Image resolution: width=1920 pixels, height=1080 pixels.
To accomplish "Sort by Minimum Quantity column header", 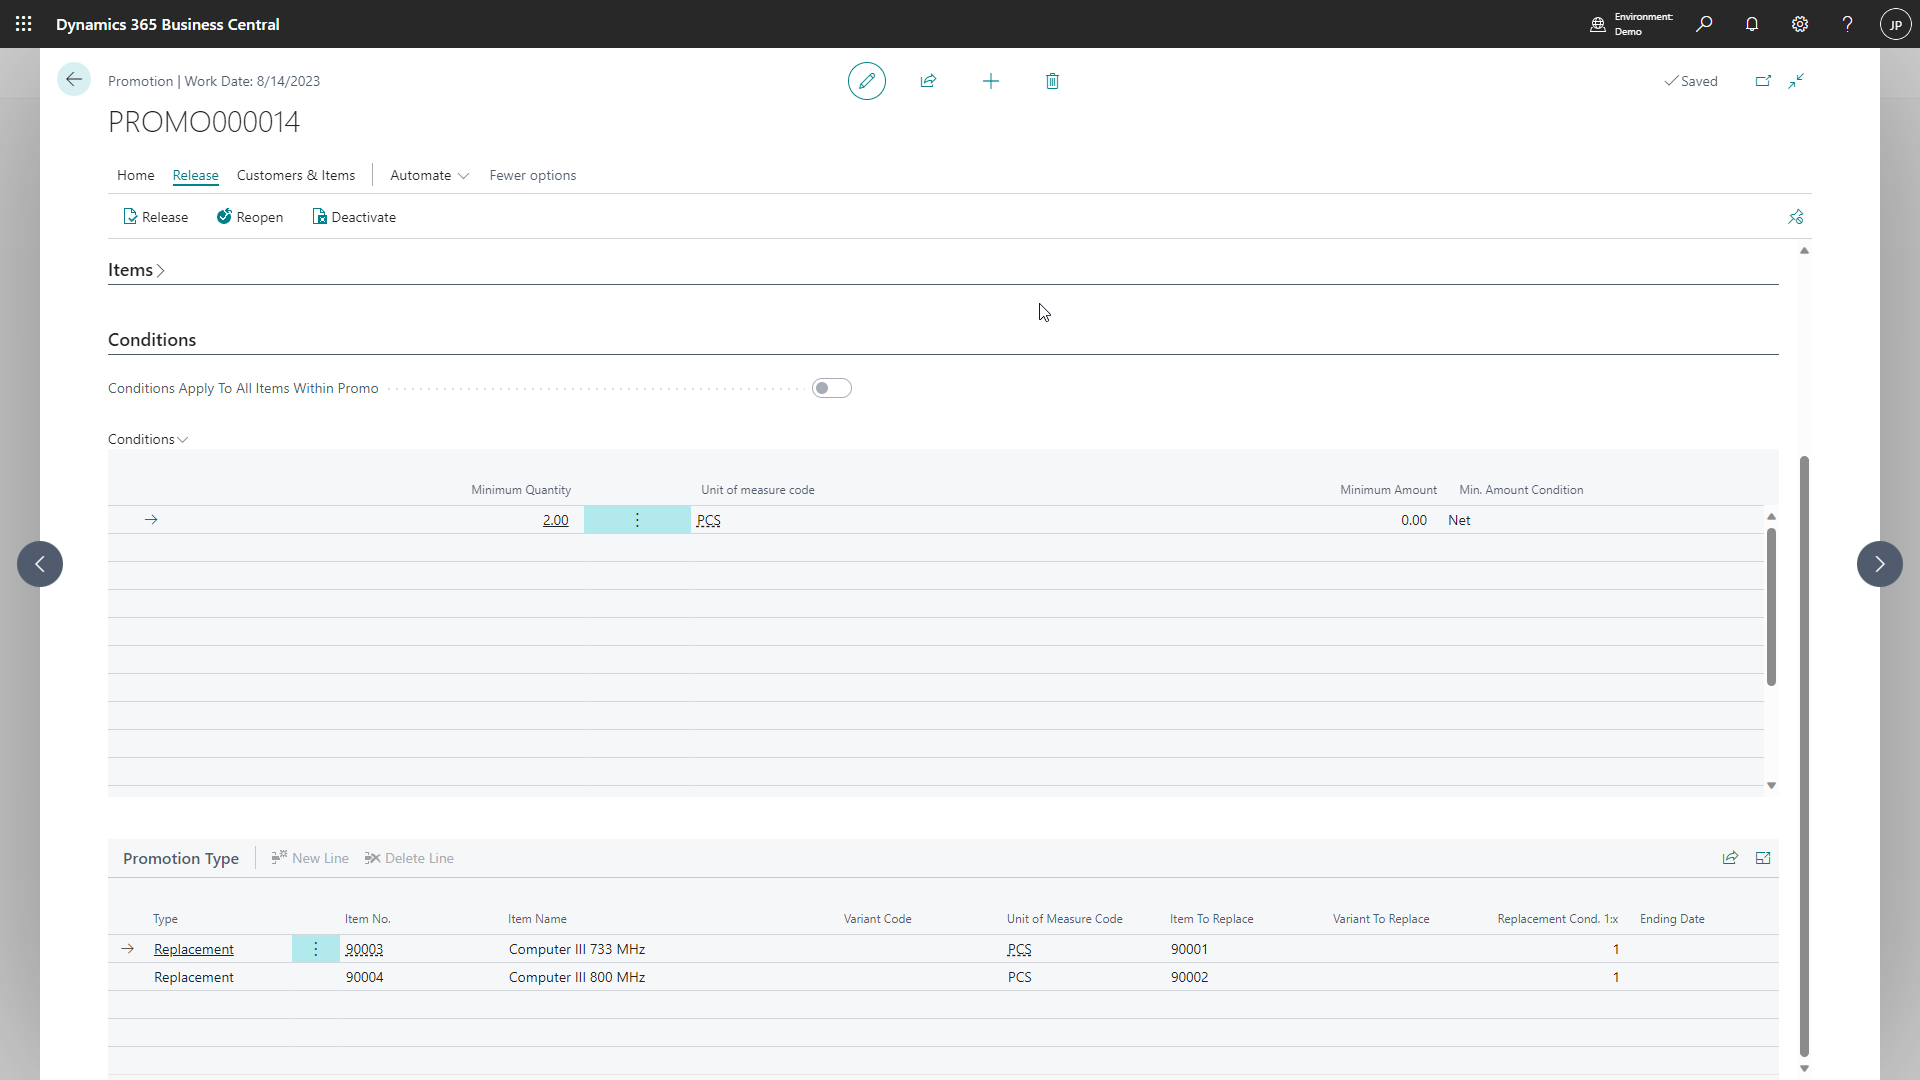I will 521,490.
